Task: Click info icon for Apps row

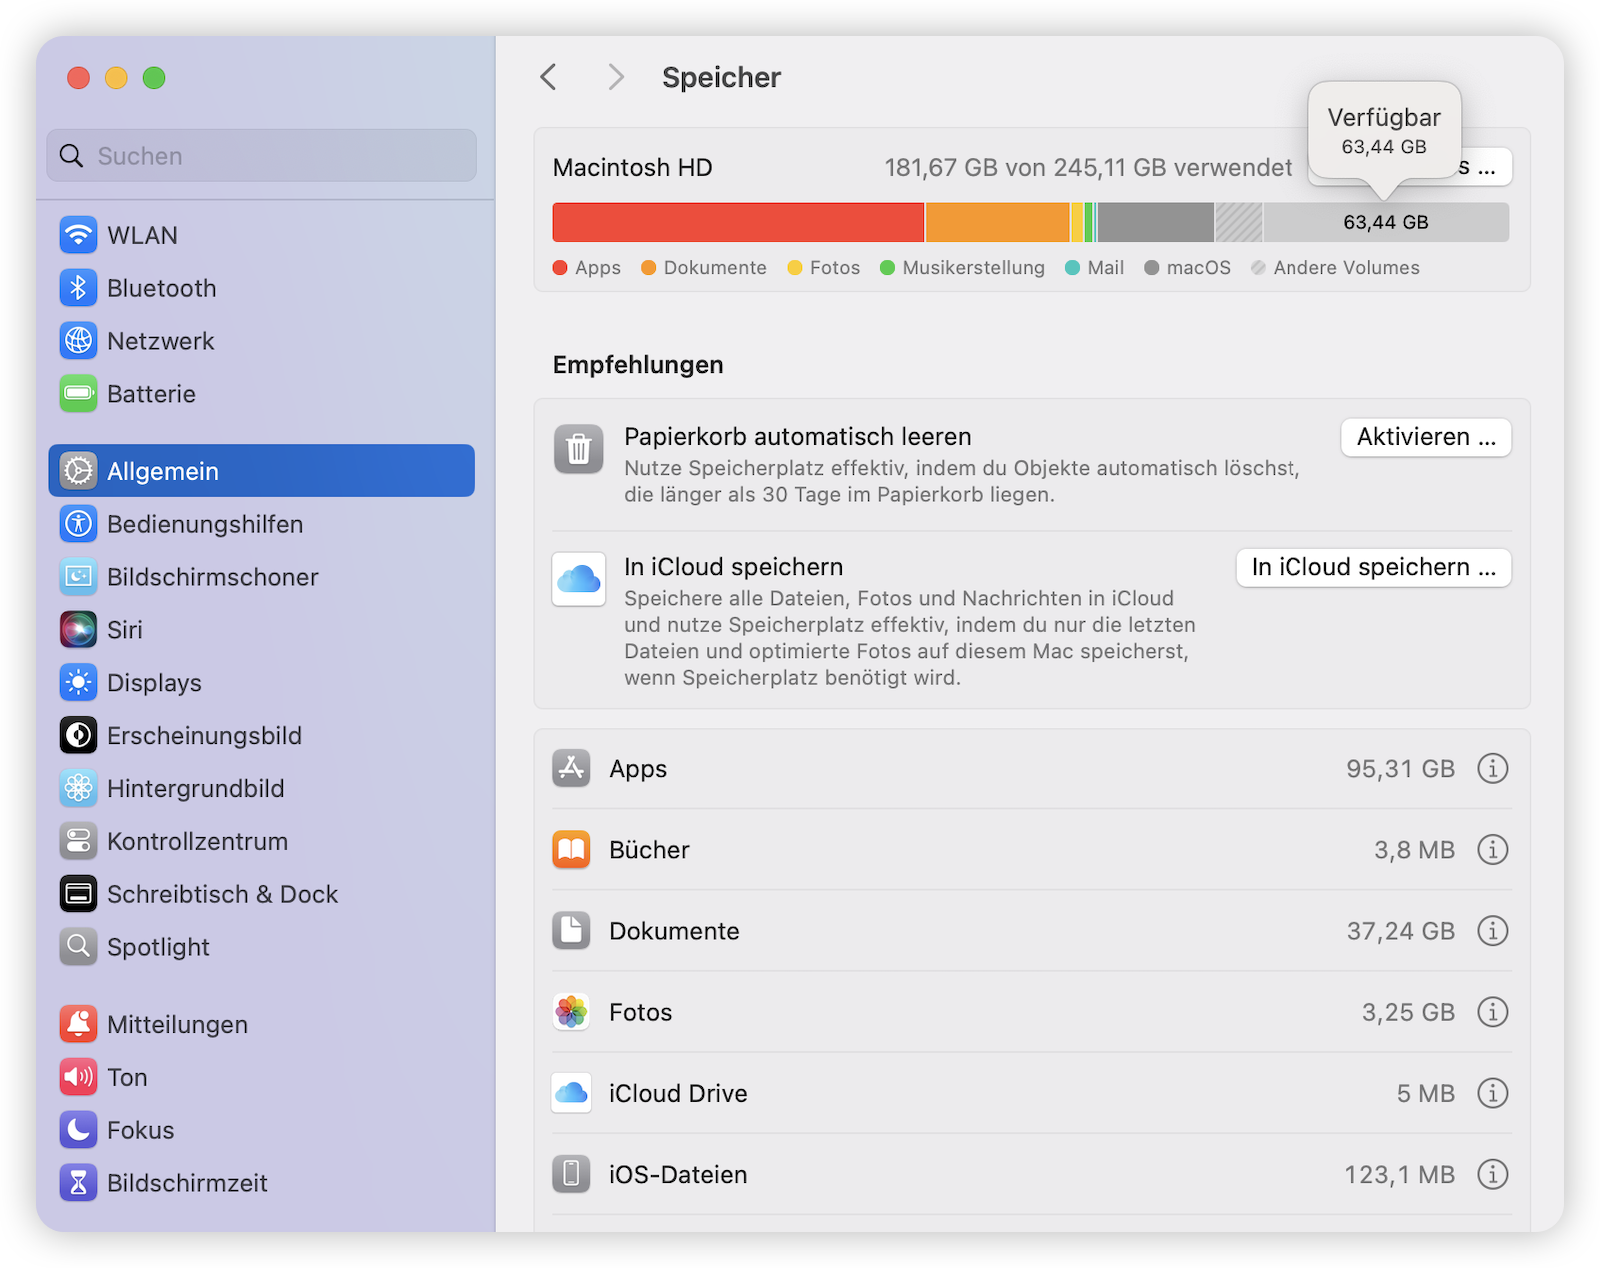Action: tap(1493, 769)
